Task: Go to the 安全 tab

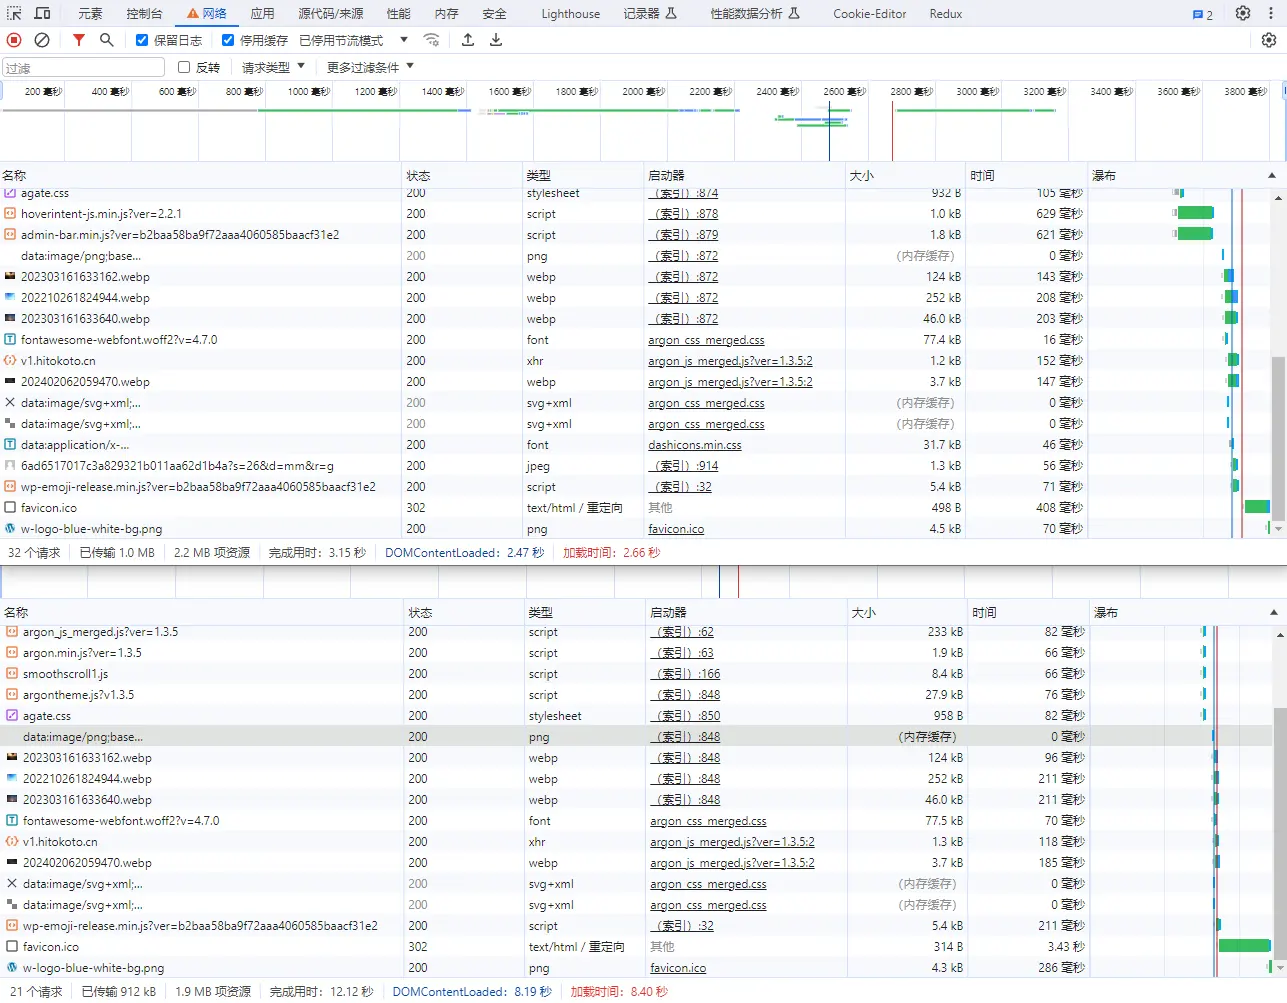Action: [x=494, y=14]
